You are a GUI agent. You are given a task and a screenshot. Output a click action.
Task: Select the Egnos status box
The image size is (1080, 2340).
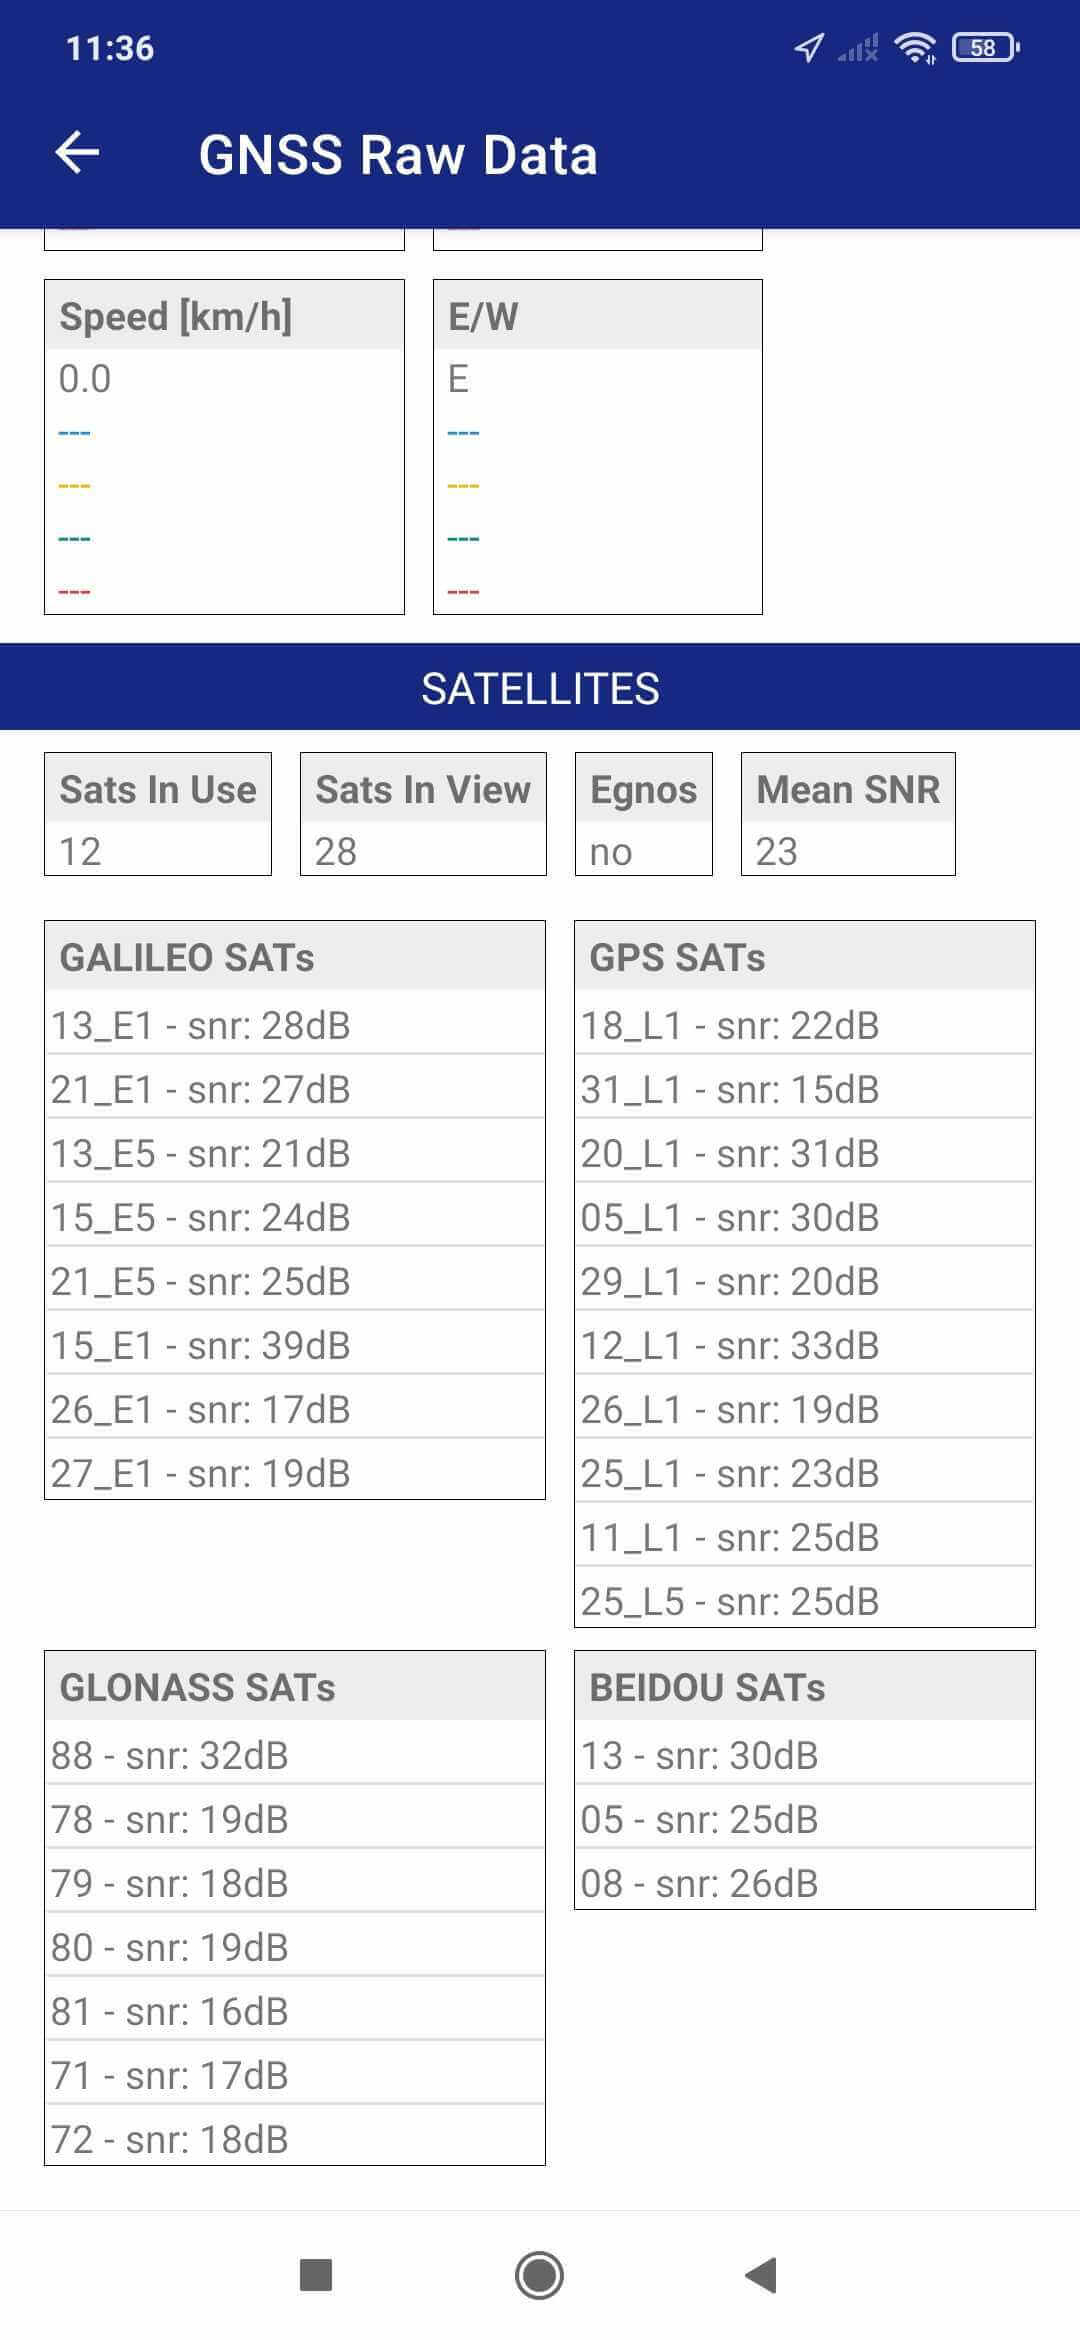643,814
